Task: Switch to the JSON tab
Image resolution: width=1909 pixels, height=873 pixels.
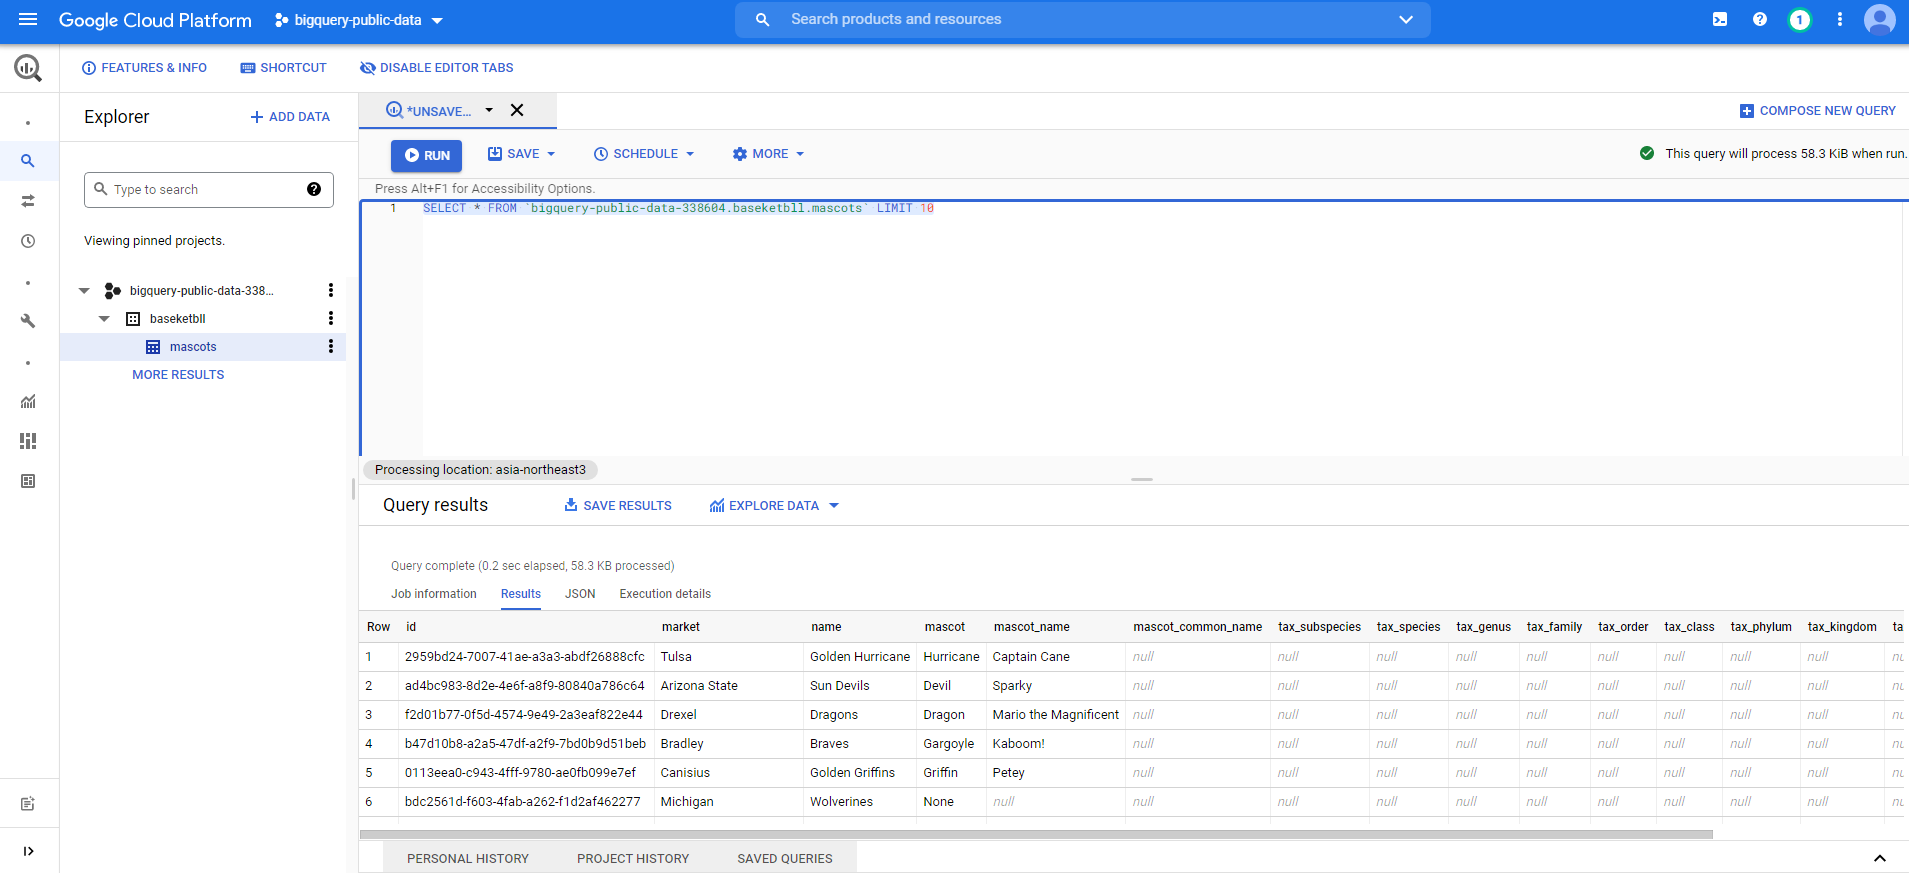Action: coord(580,594)
